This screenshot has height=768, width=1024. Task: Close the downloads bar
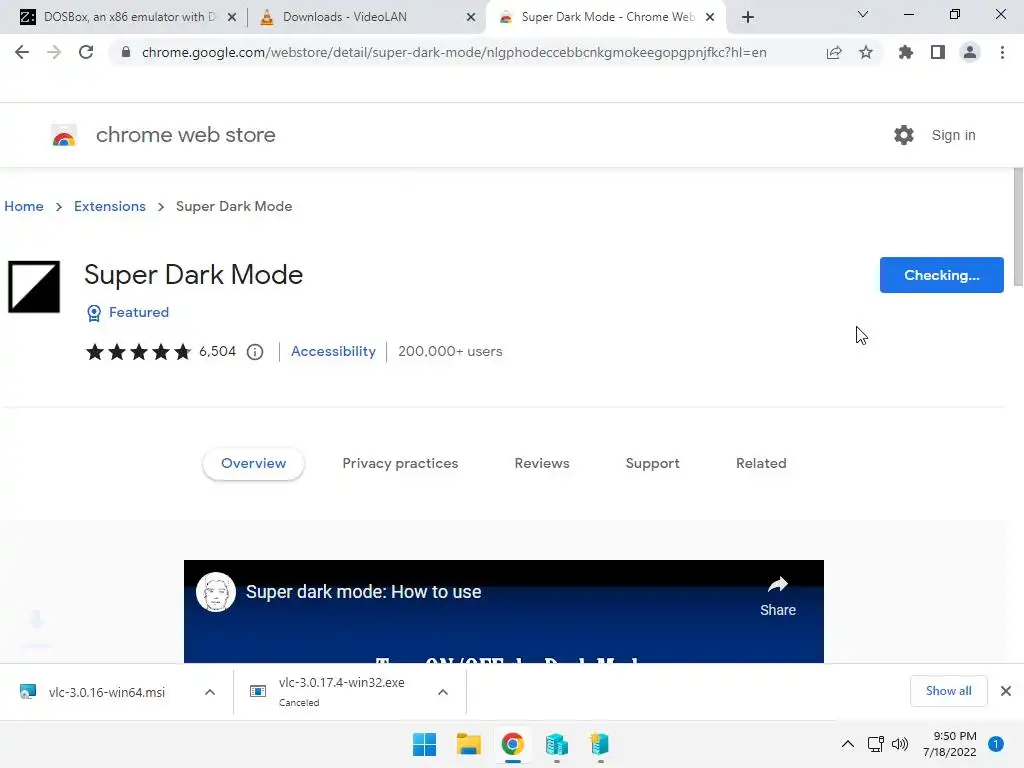click(x=1006, y=691)
